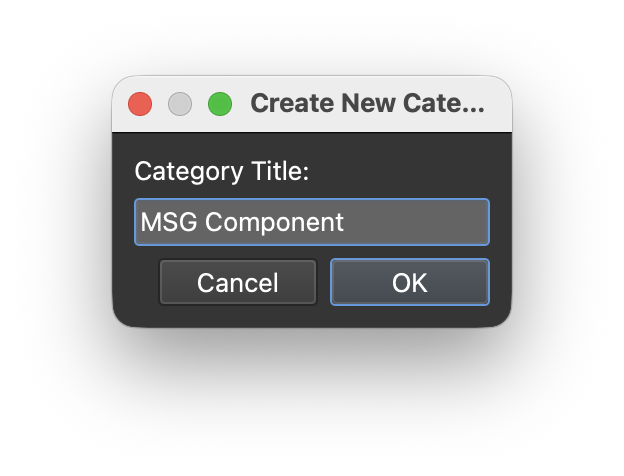624x476 pixels.
Task: Confirm the new category with OK
Action: (410, 282)
